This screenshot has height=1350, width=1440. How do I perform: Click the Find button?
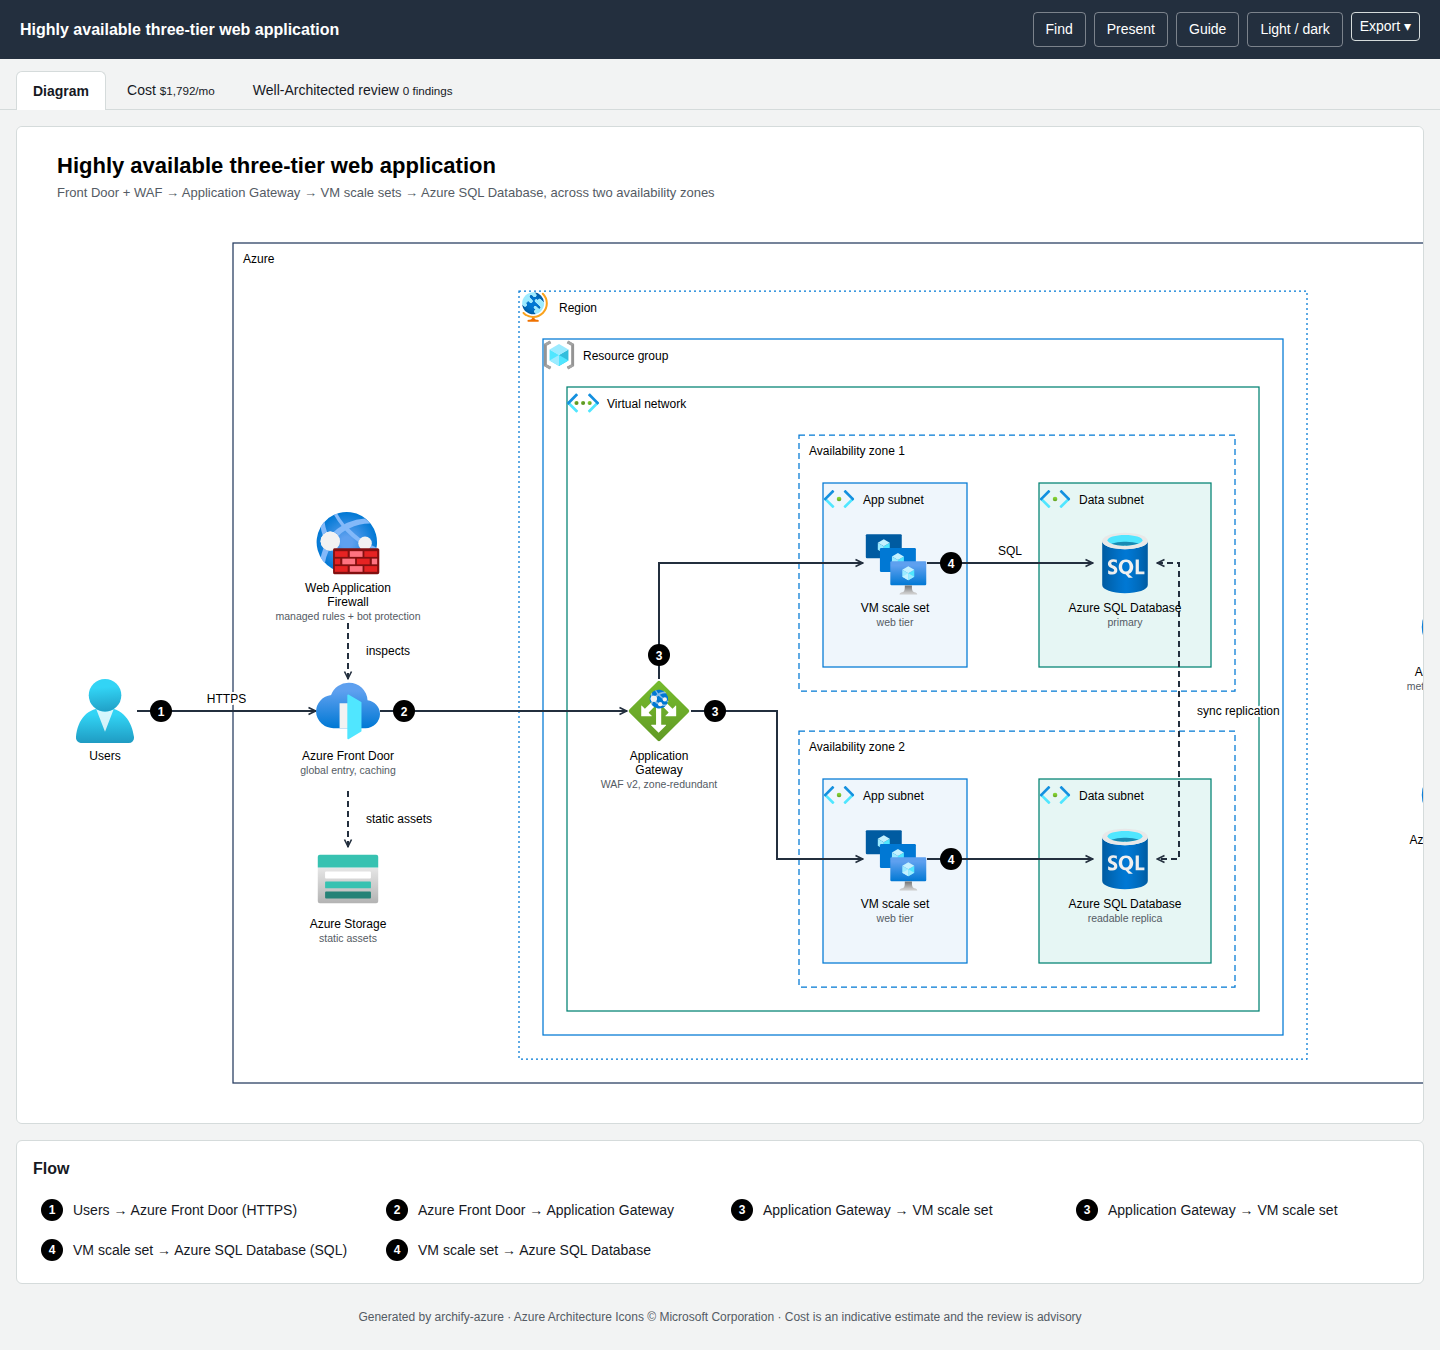point(1059,29)
